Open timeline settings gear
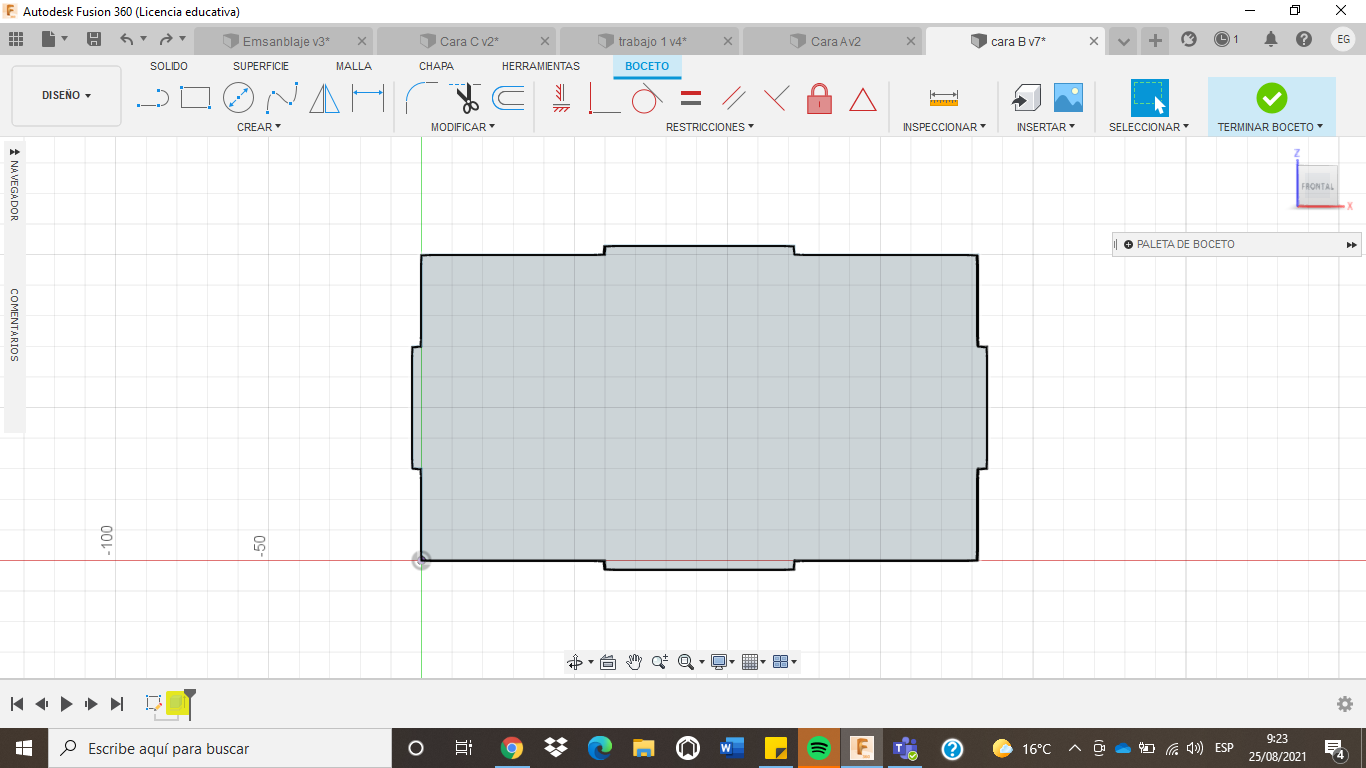Viewport: 1366px width, 768px height. [1345, 704]
